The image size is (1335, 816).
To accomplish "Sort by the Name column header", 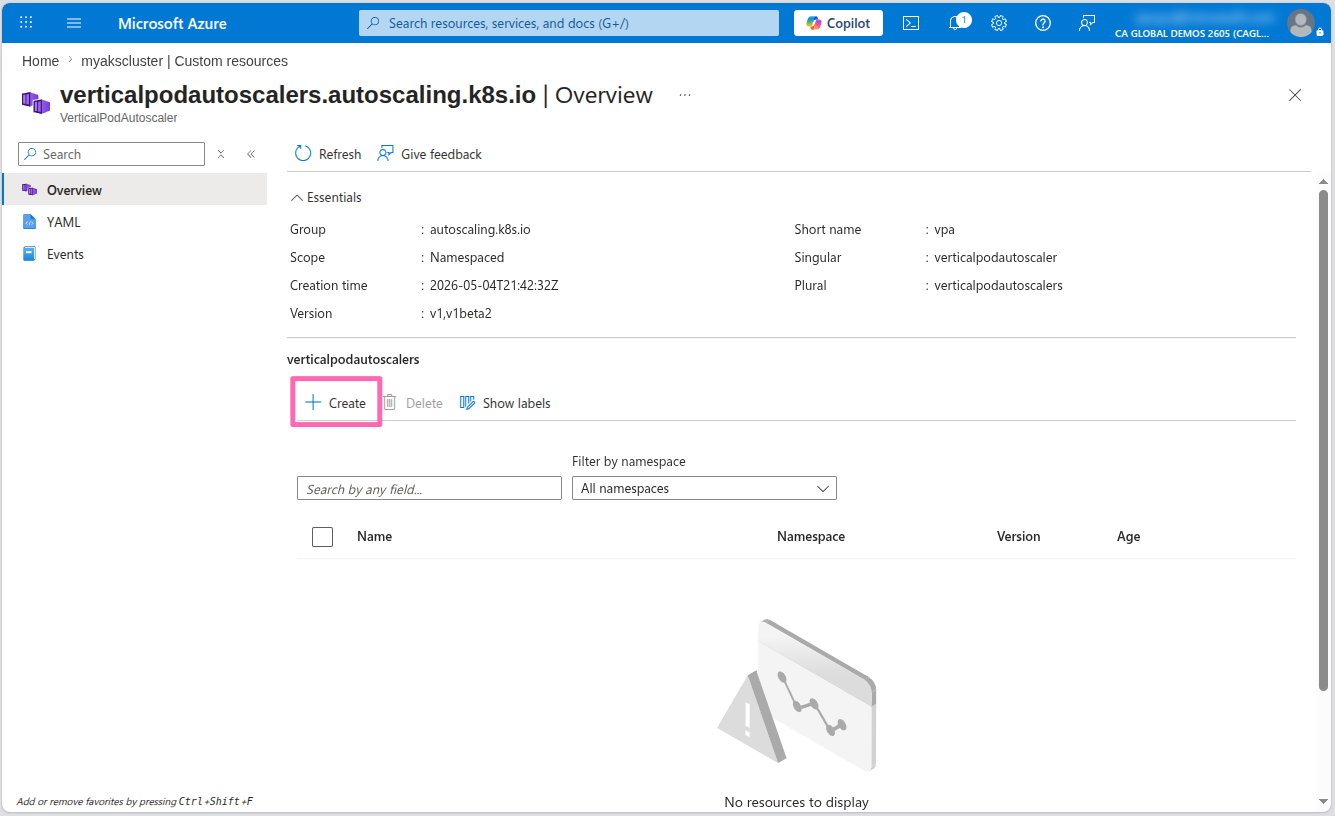I will [x=374, y=536].
